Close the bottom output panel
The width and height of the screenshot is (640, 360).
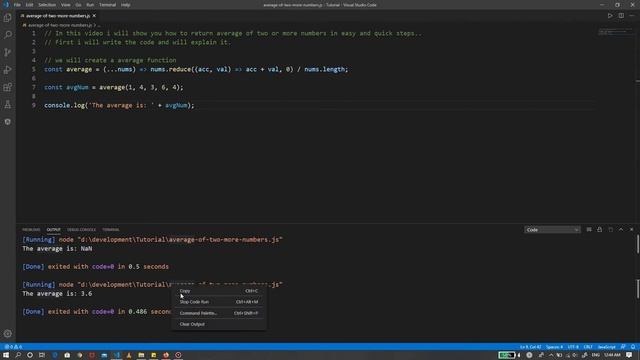631,230
